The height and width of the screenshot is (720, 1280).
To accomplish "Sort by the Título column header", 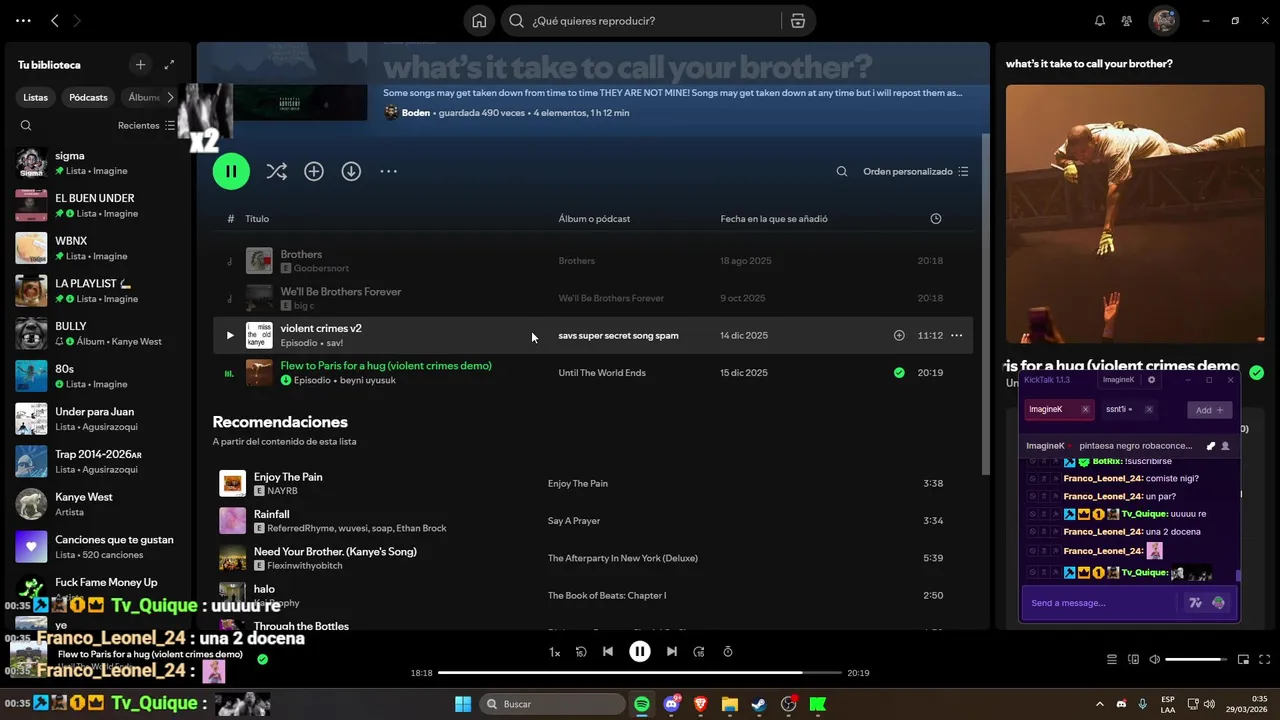I will click(x=257, y=219).
